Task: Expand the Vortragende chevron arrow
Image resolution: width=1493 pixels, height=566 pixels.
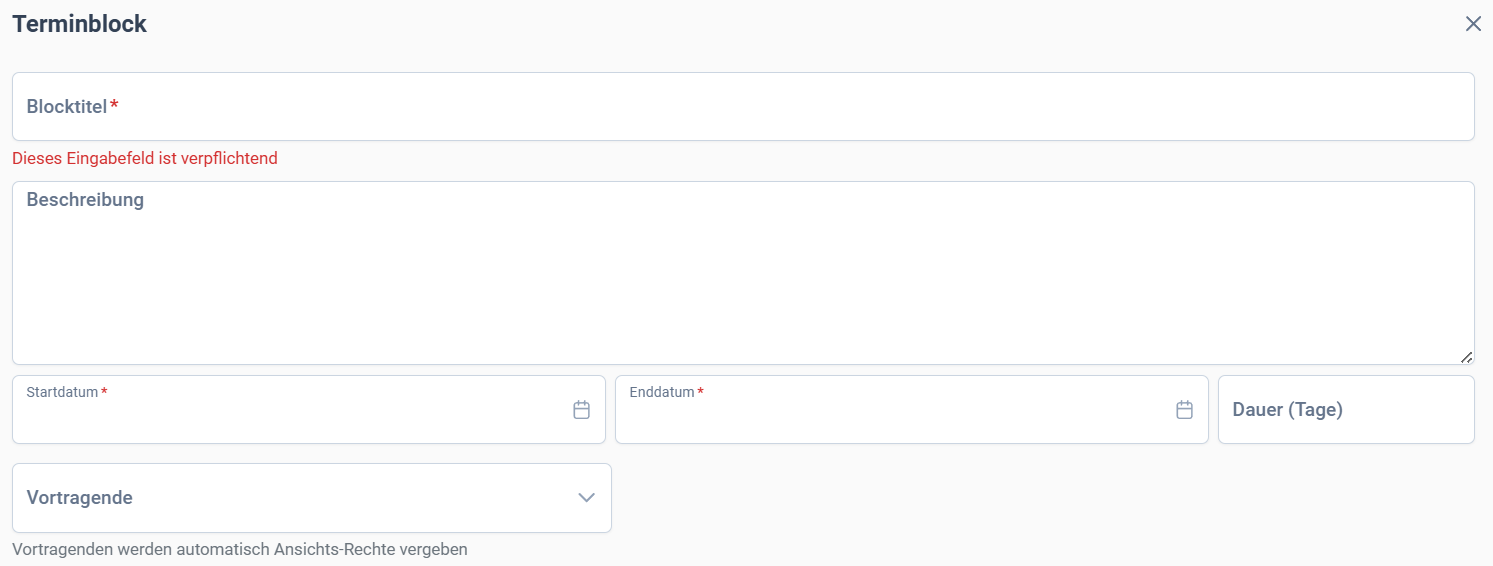Action: click(587, 498)
